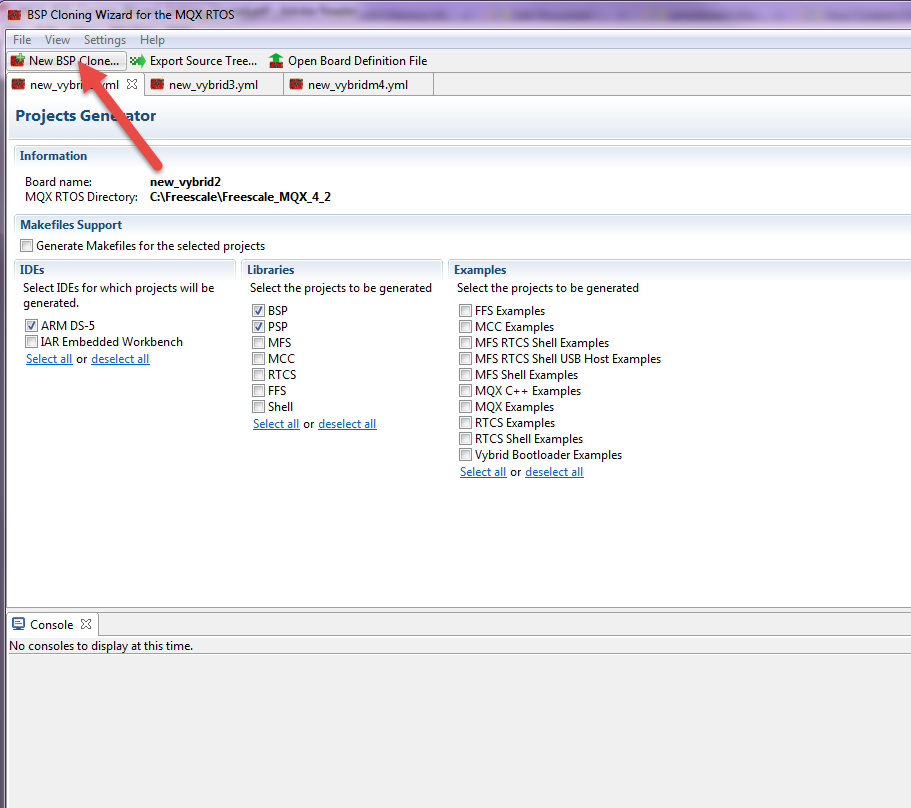Click deselect all under Libraries
Screen dimensions: 911x808
(x=347, y=423)
